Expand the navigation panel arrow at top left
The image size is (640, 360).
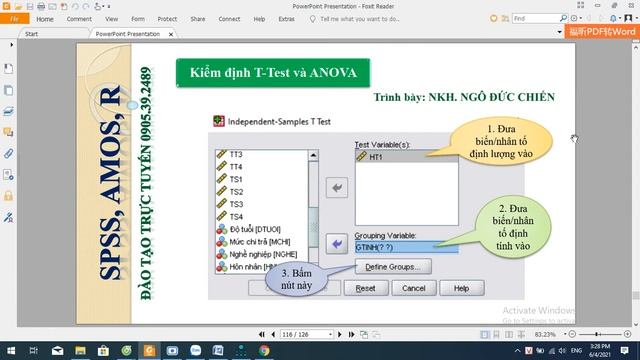click(x=11, y=44)
